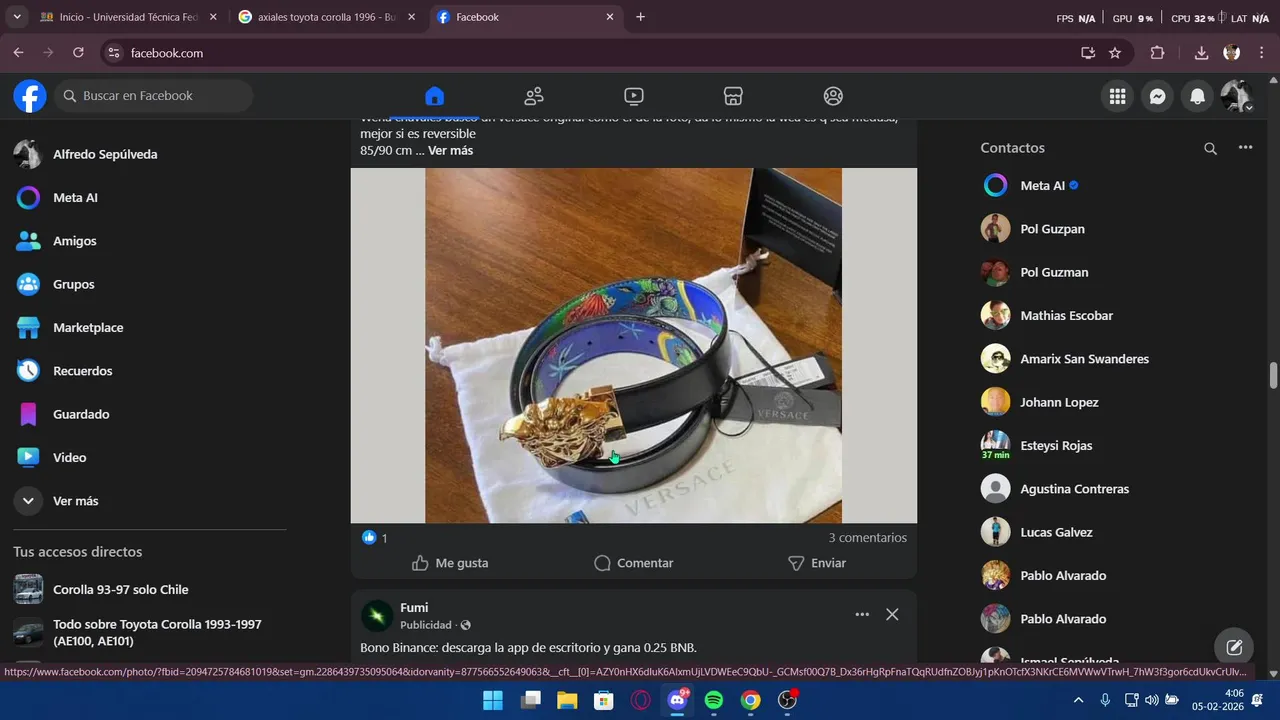Screen dimensions: 1280x720
Task: Hide the Fumi sponsored post
Action: [x=892, y=614]
